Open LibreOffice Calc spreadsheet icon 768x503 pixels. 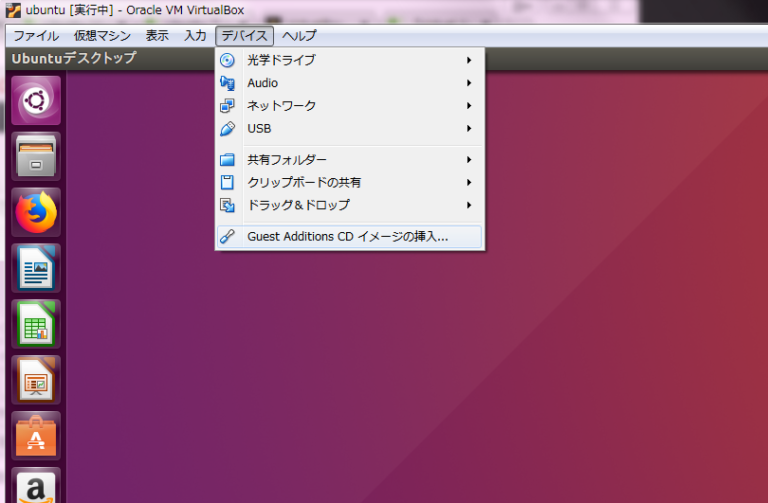coord(36,324)
